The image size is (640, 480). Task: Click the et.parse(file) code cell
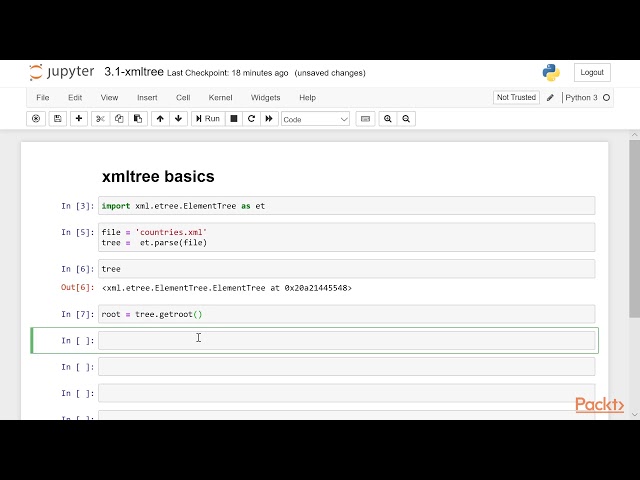tap(347, 237)
